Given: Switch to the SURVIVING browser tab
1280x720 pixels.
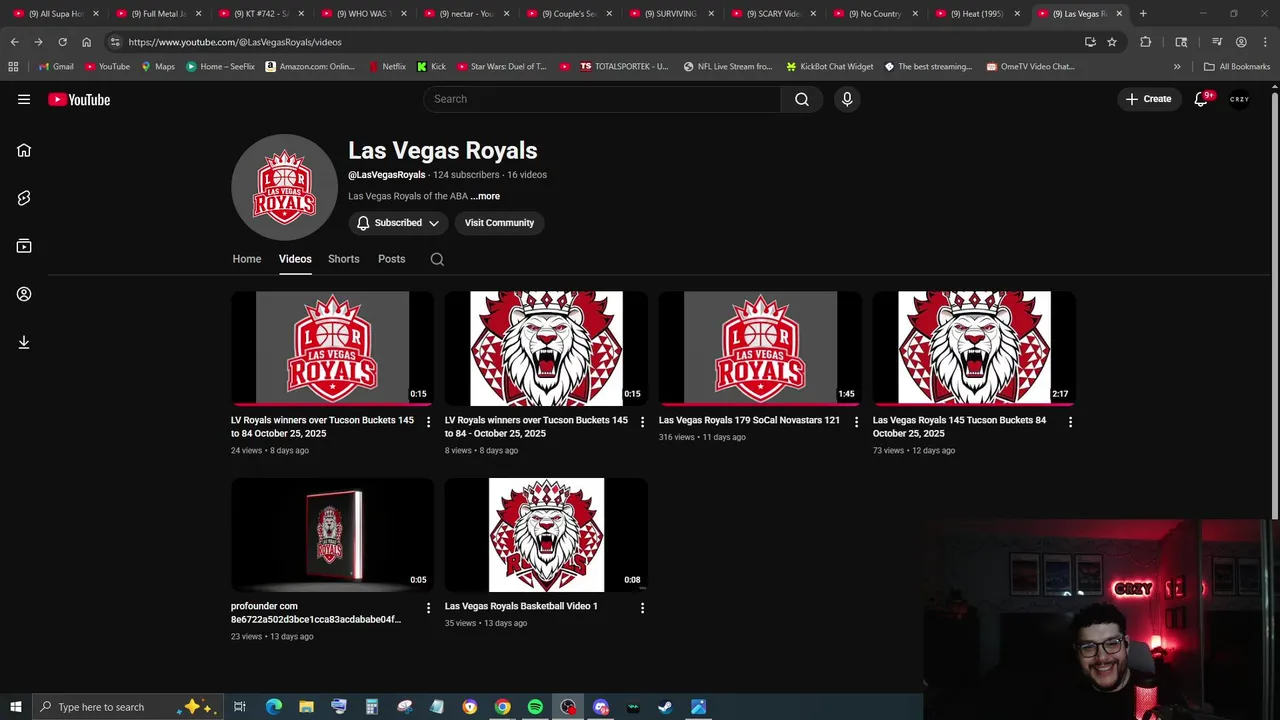Looking at the screenshot, I should [671, 14].
